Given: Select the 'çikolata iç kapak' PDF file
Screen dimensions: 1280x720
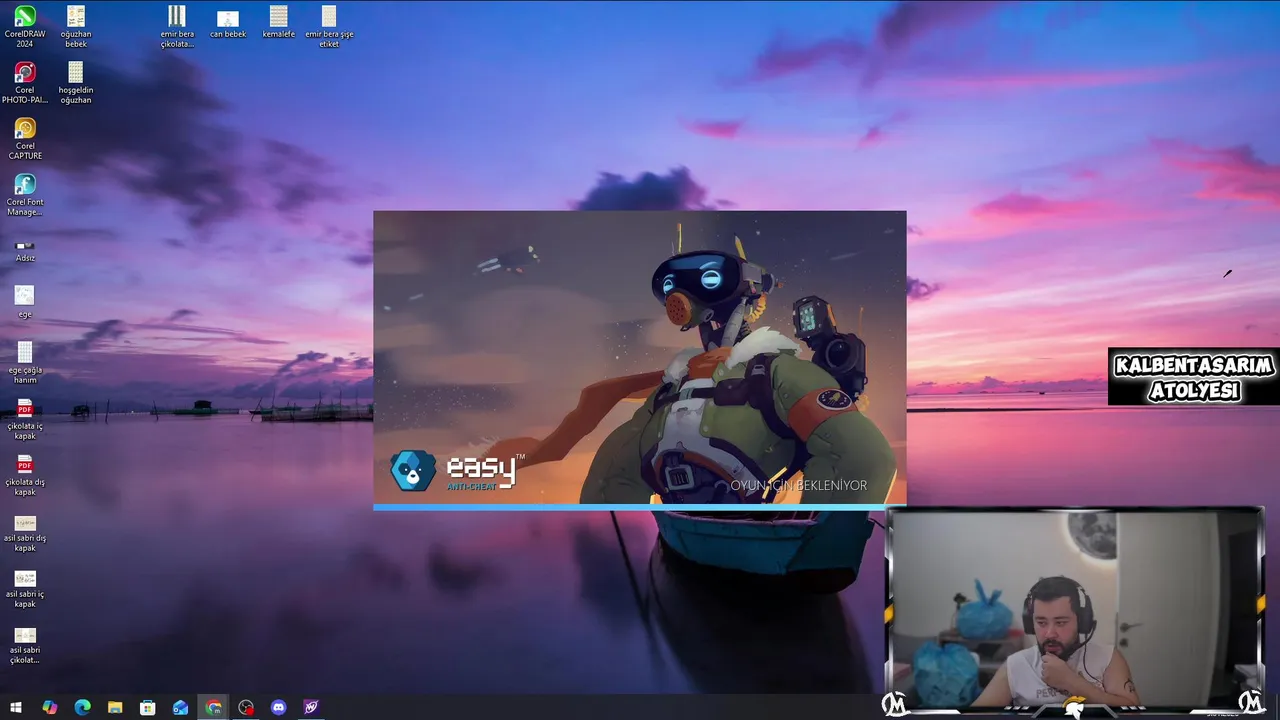Looking at the screenshot, I should coord(25,418).
